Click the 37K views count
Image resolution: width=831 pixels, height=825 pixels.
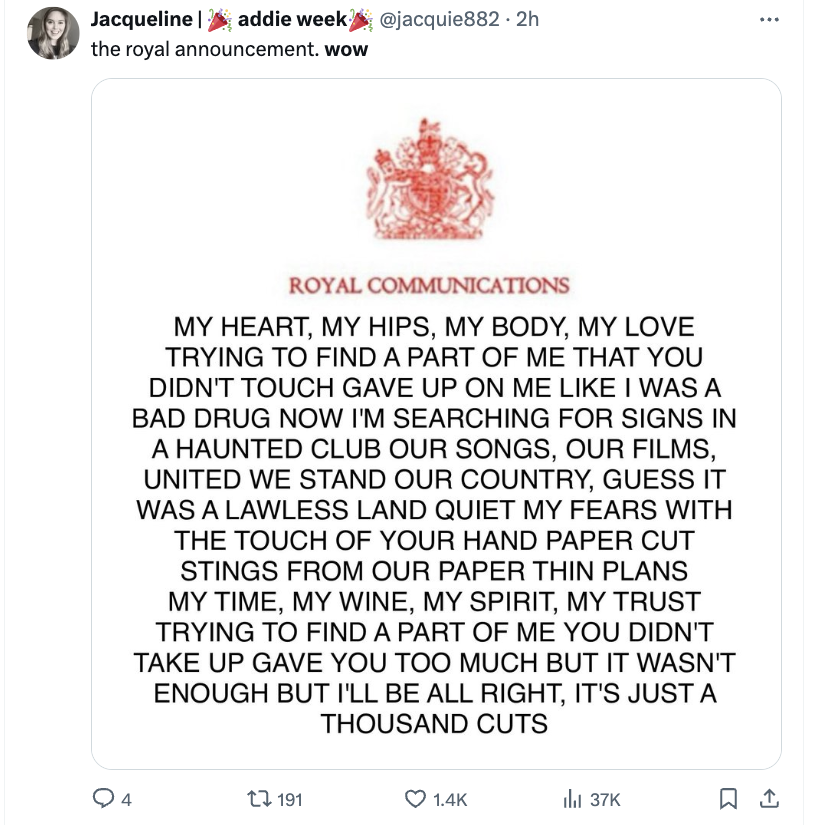[x=605, y=799]
